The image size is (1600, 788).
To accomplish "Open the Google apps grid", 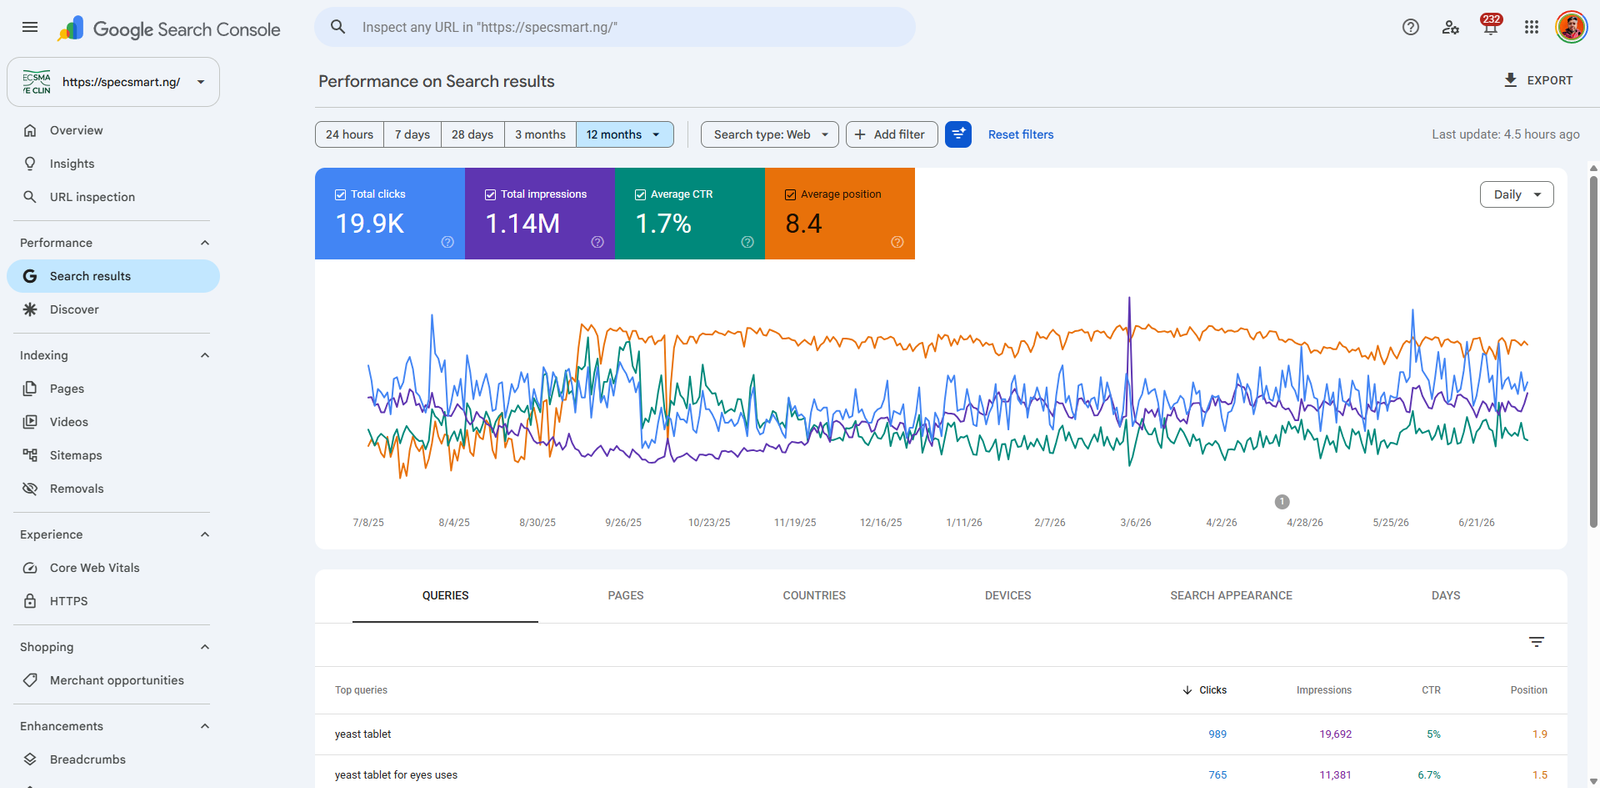I will (x=1531, y=27).
